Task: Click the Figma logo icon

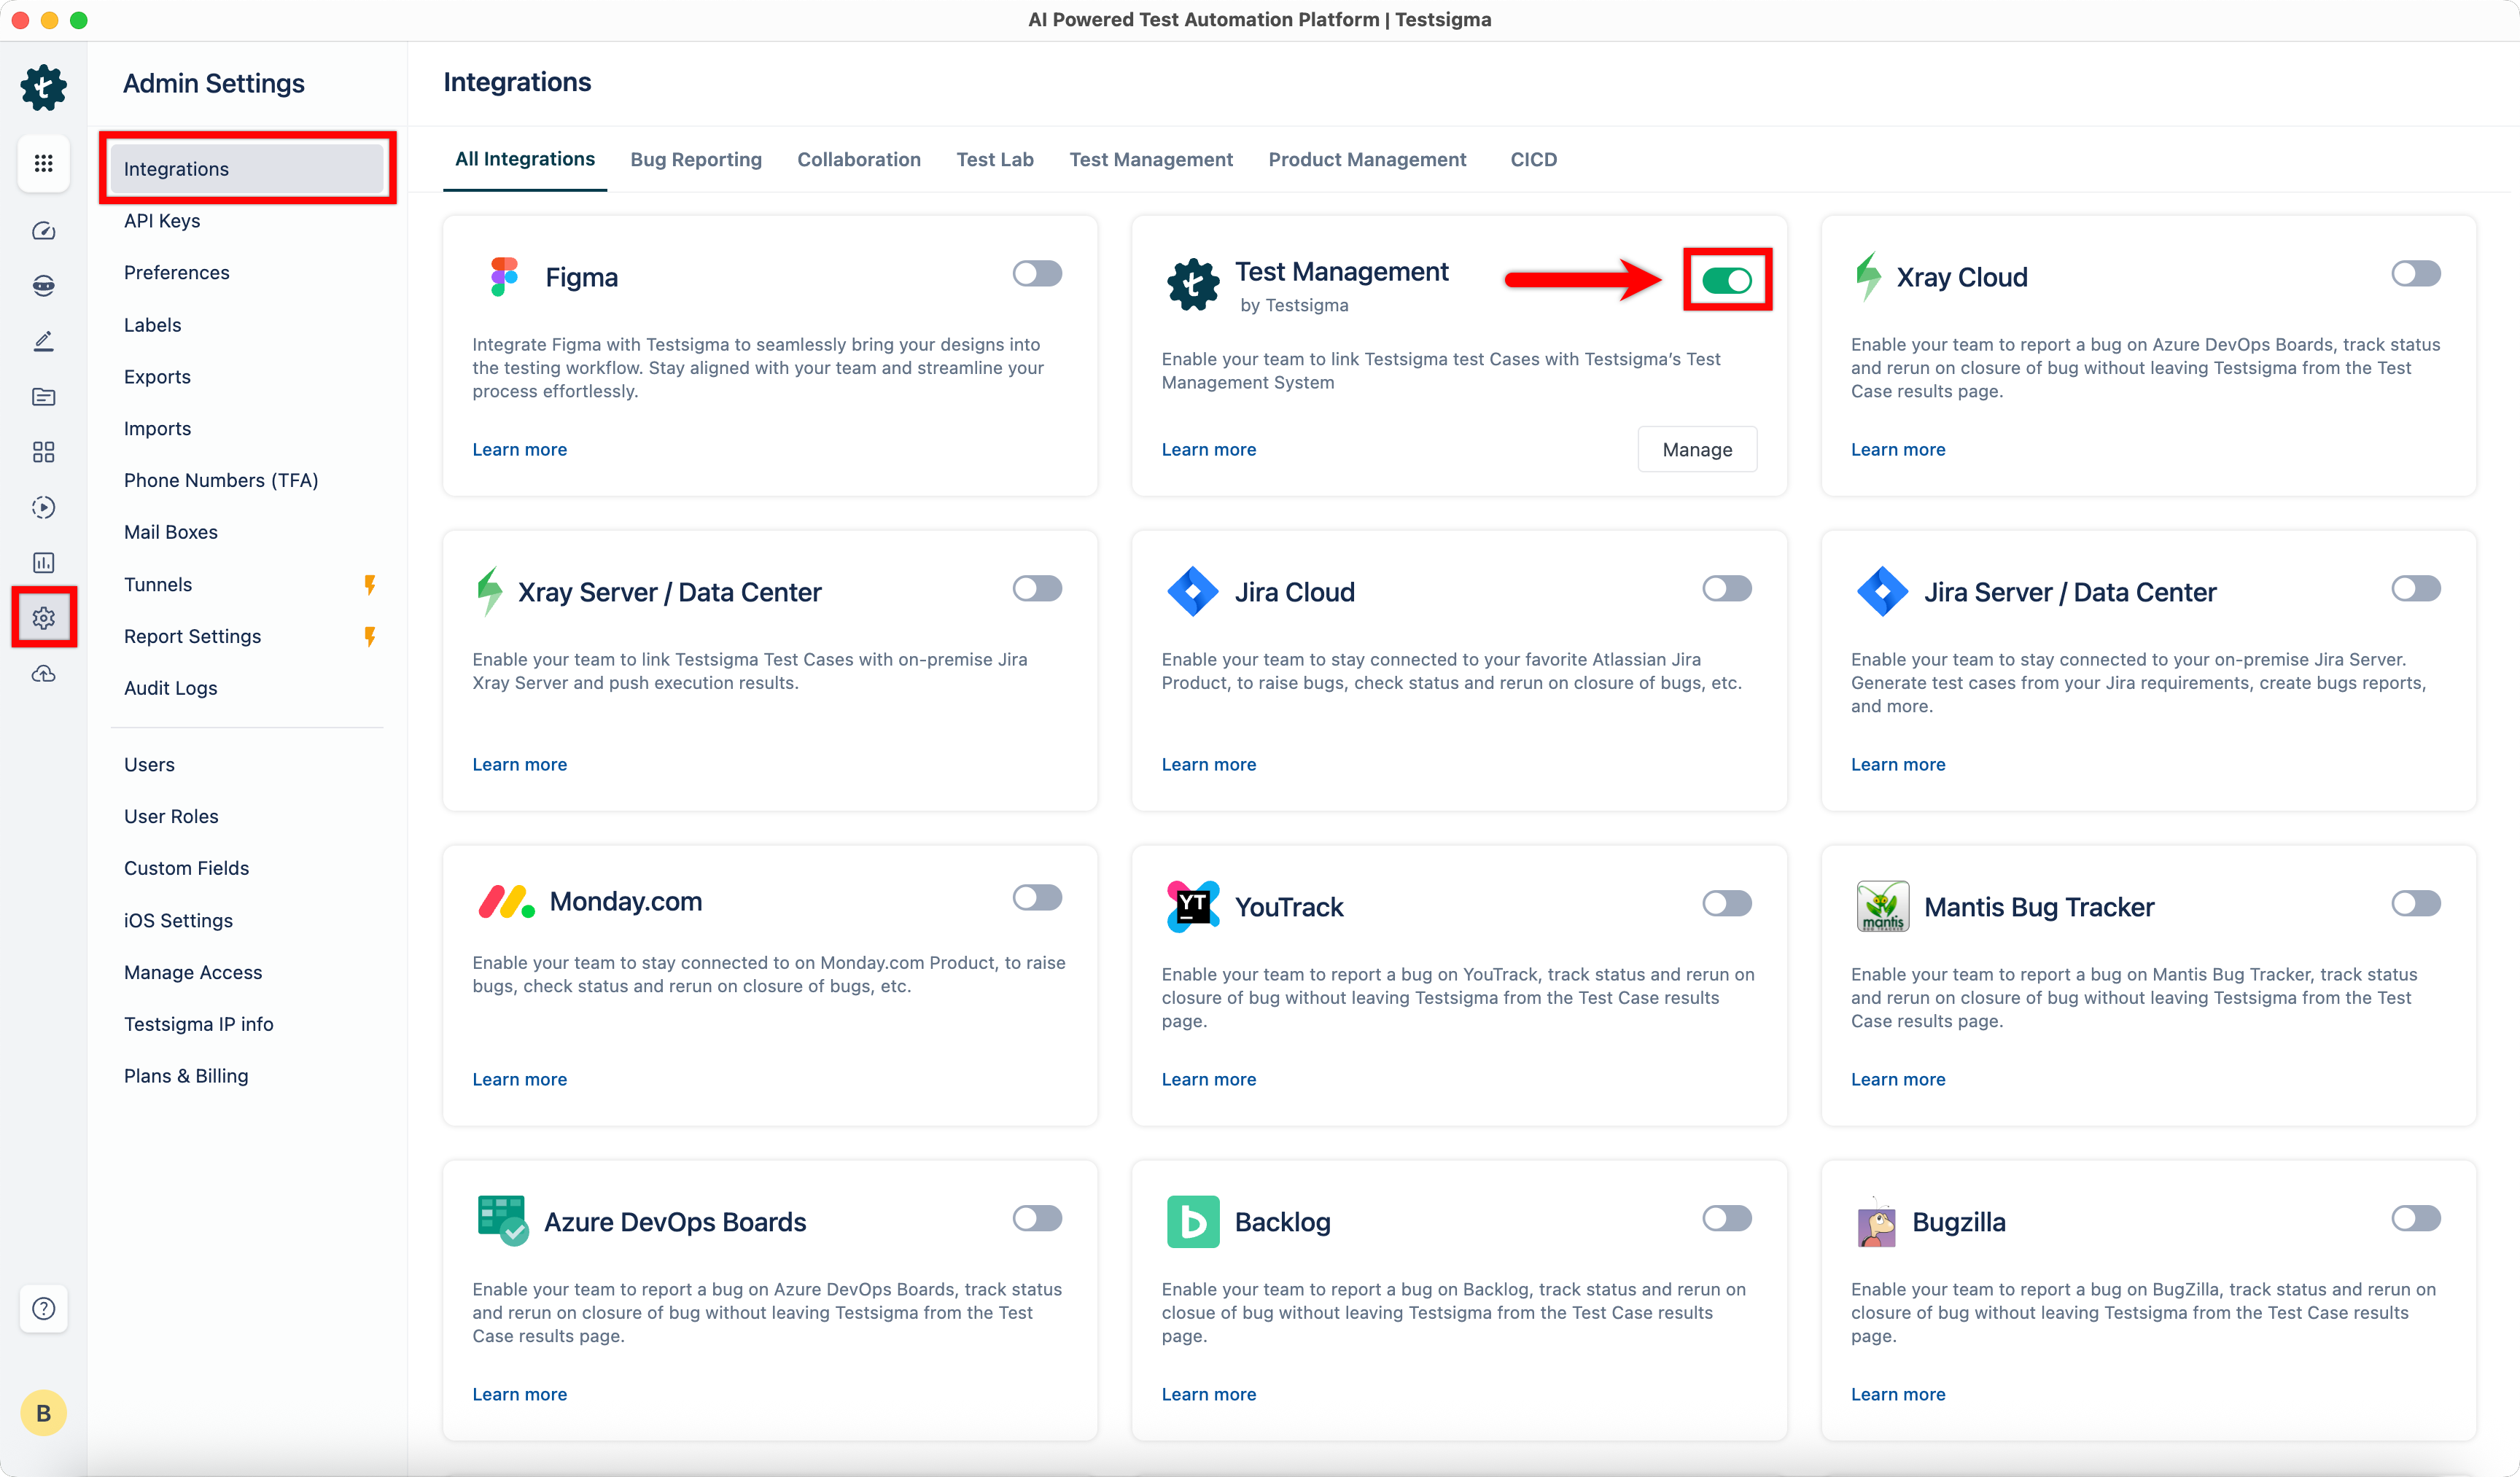Action: coord(504,277)
